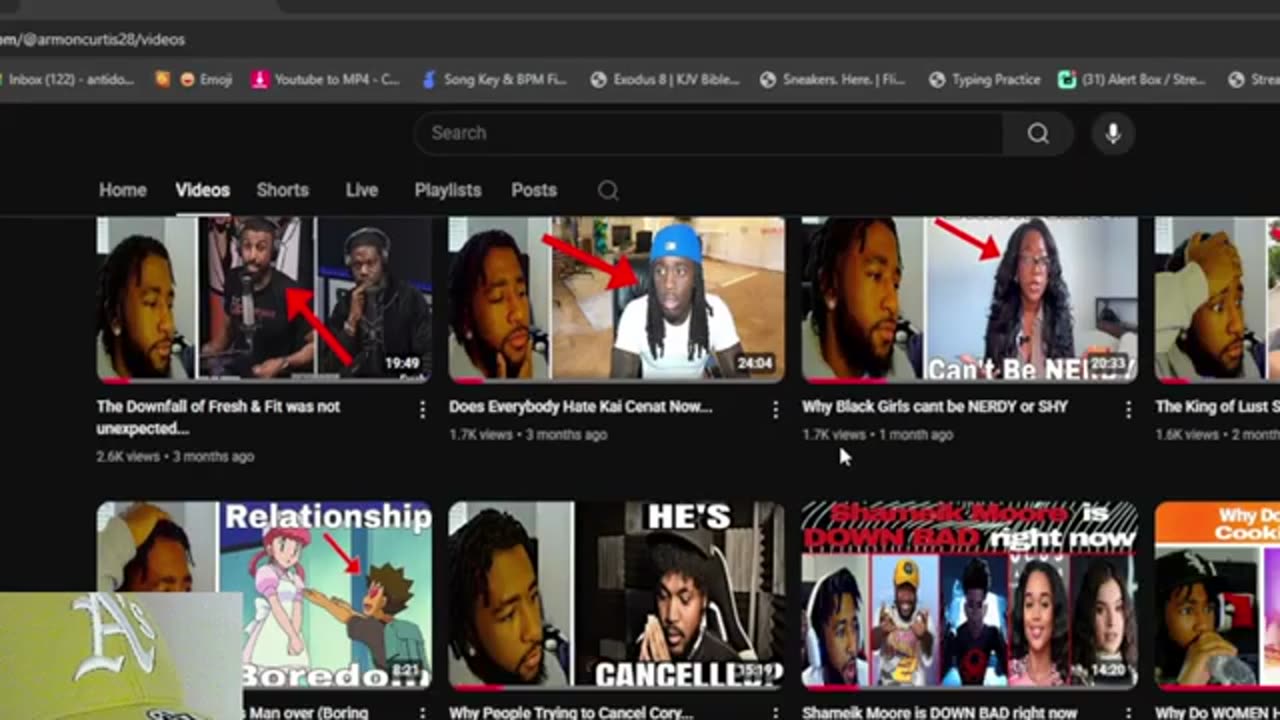Open Alert Box bookmark
1280x720 pixels.
tap(1133, 79)
